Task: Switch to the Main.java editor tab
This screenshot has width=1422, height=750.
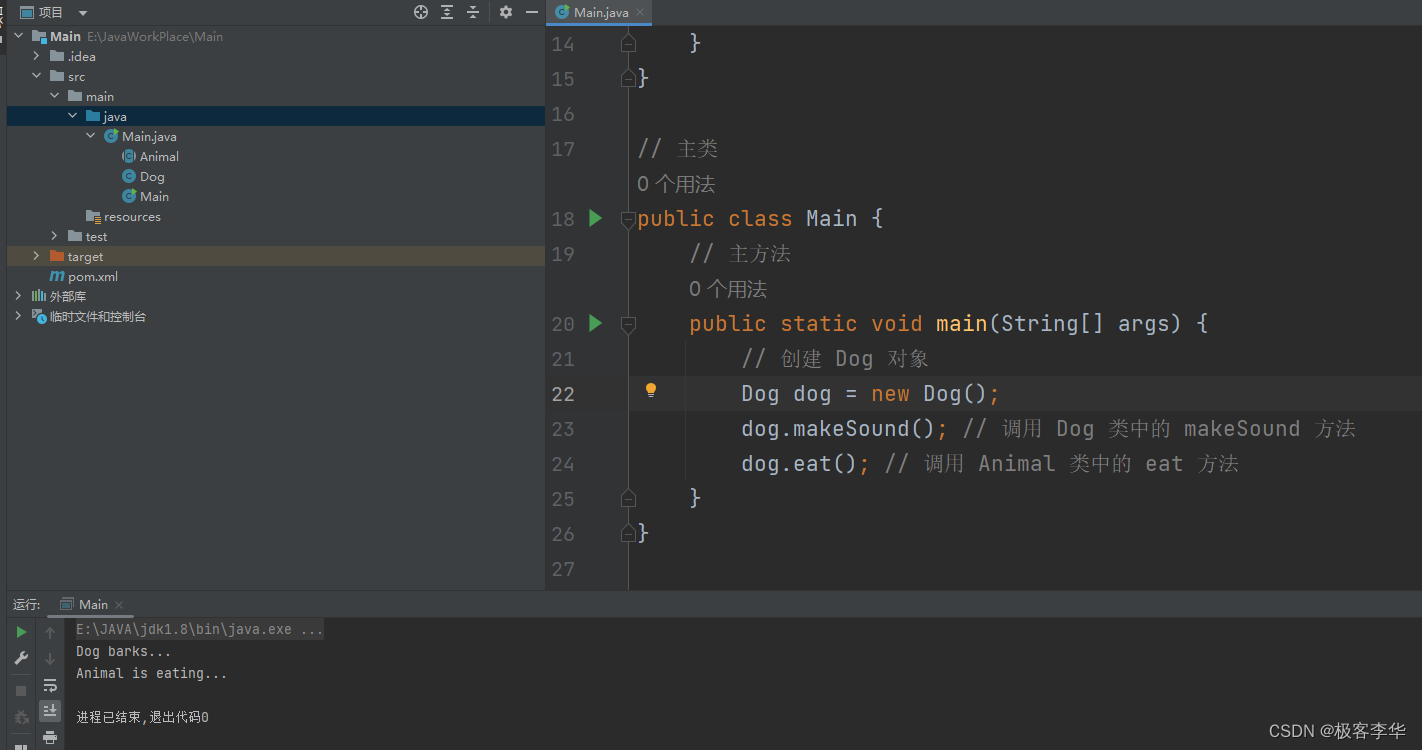Action: pos(601,13)
